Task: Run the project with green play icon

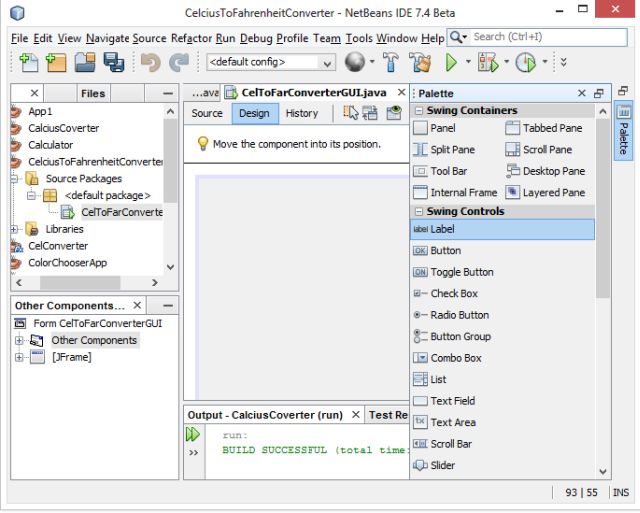Action: (x=451, y=62)
